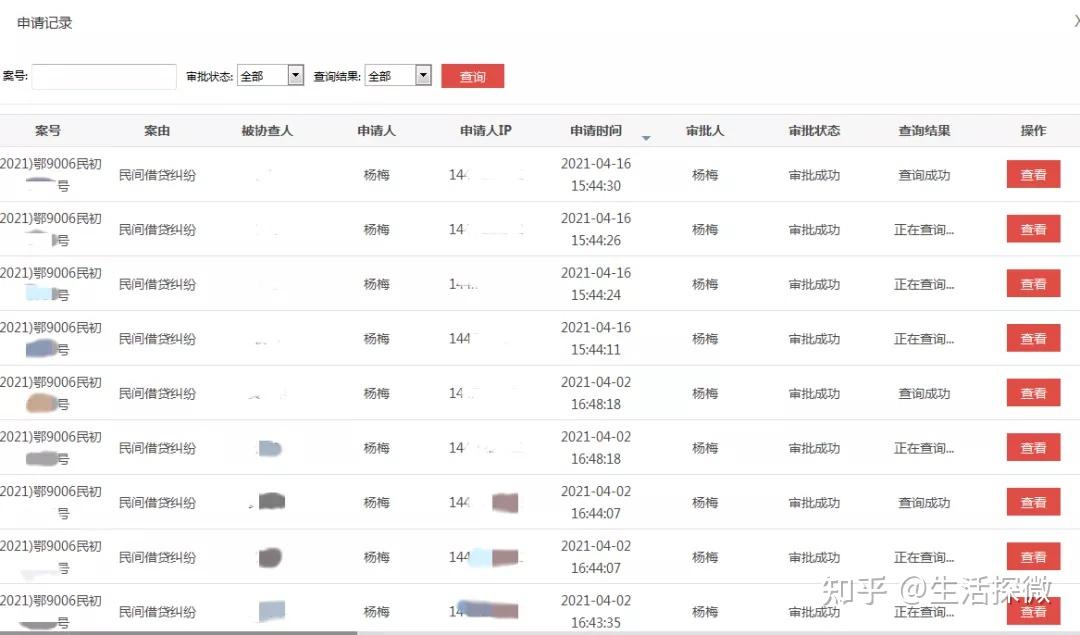Select the timestamp 2021-04-16 15:44:24
This screenshot has width=1080, height=635.
[x=596, y=284]
